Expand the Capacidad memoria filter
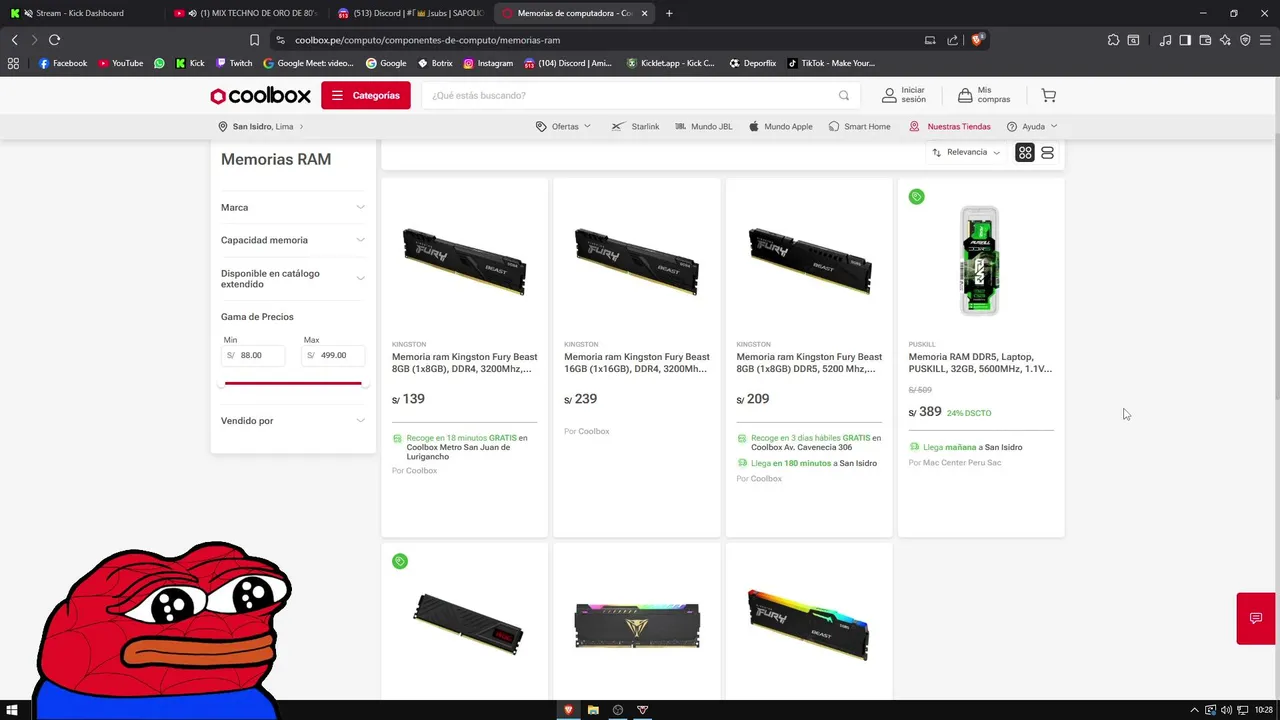Image resolution: width=1280 pixels, height=720 pixels. pos(293,240)
